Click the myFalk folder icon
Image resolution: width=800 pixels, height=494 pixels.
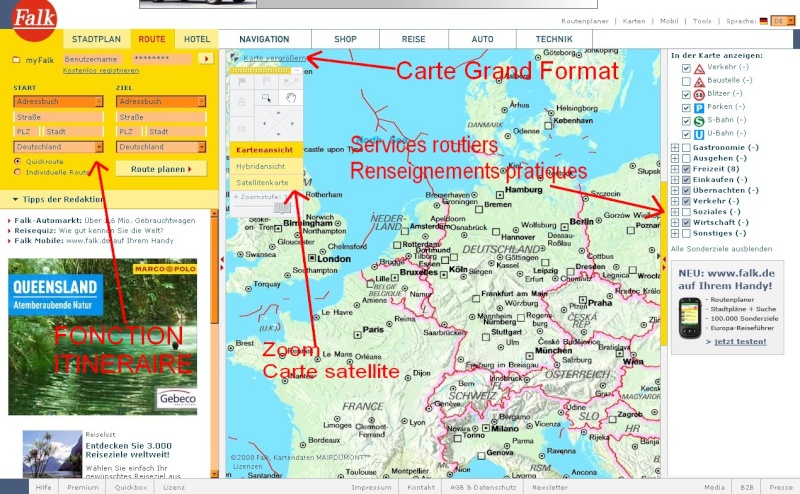click(16, 60)
